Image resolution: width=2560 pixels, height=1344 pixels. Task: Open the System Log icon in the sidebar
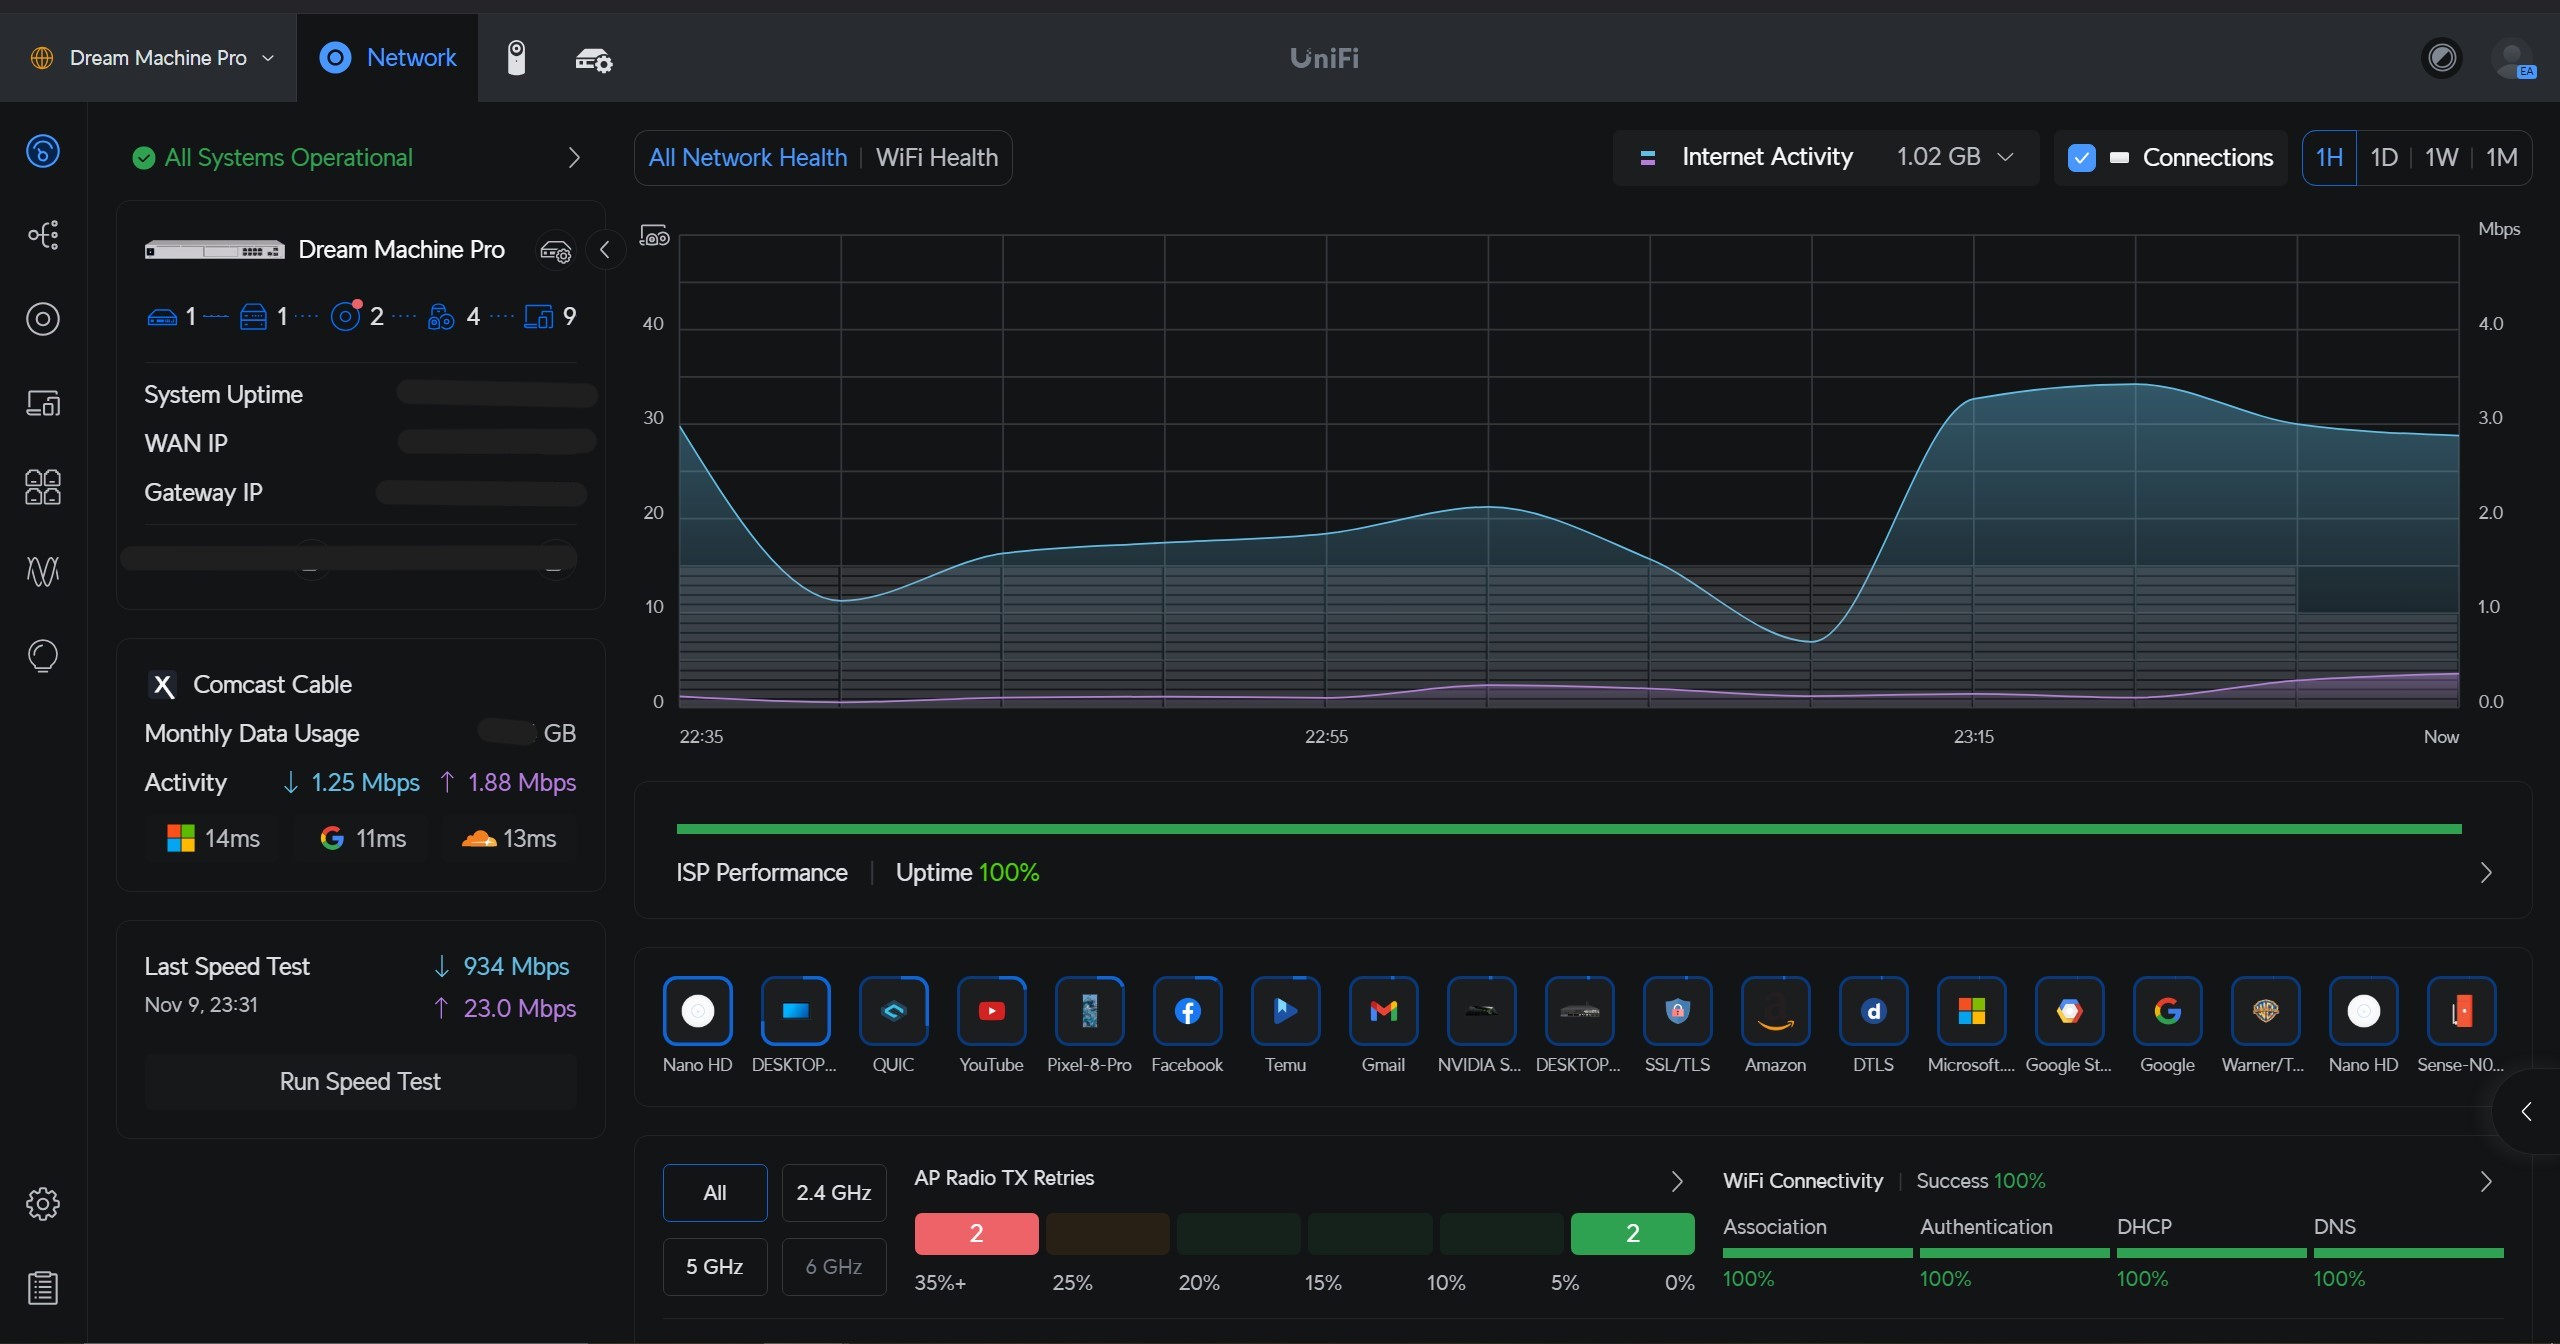pyautogui.click(x=42, y=1287)
